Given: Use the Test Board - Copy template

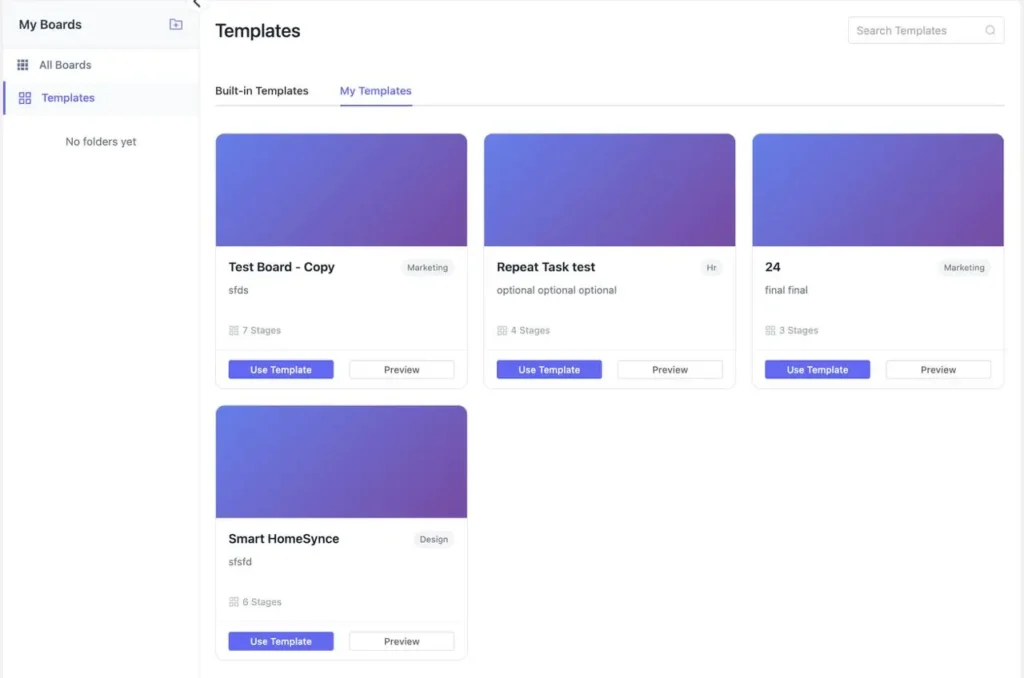Looking at the screenshot, I should pyautogui.click(x=280, y=369).
